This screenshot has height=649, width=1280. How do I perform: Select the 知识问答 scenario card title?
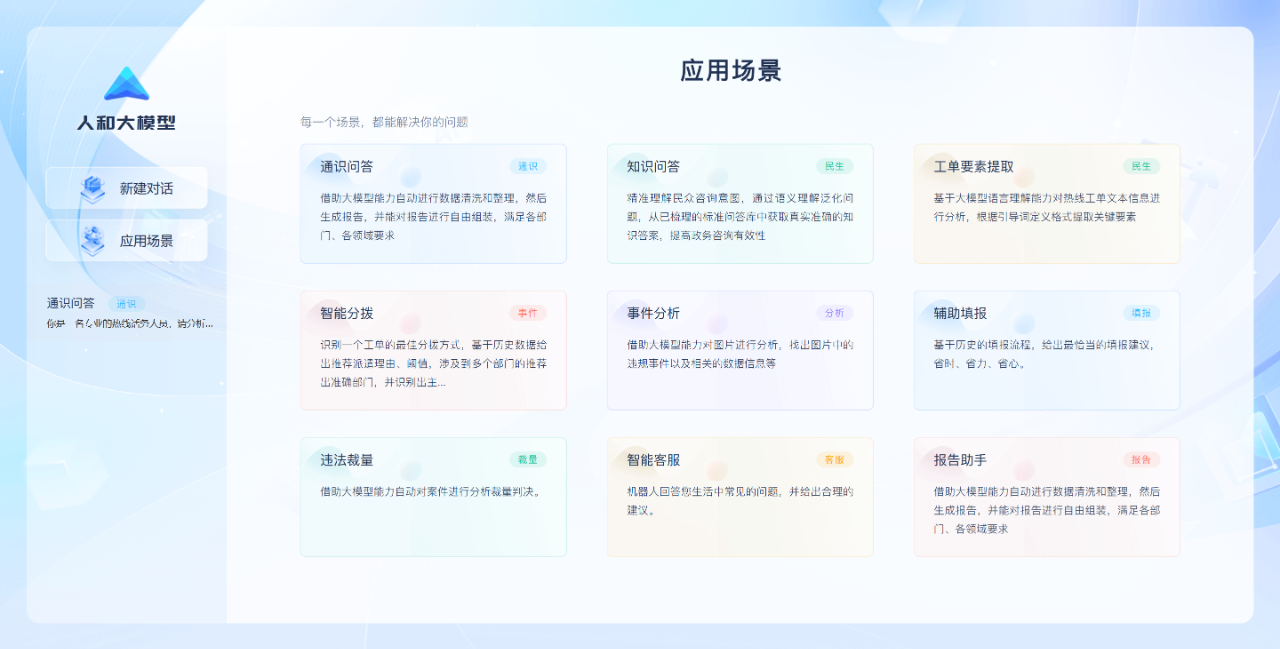[653, 167]
